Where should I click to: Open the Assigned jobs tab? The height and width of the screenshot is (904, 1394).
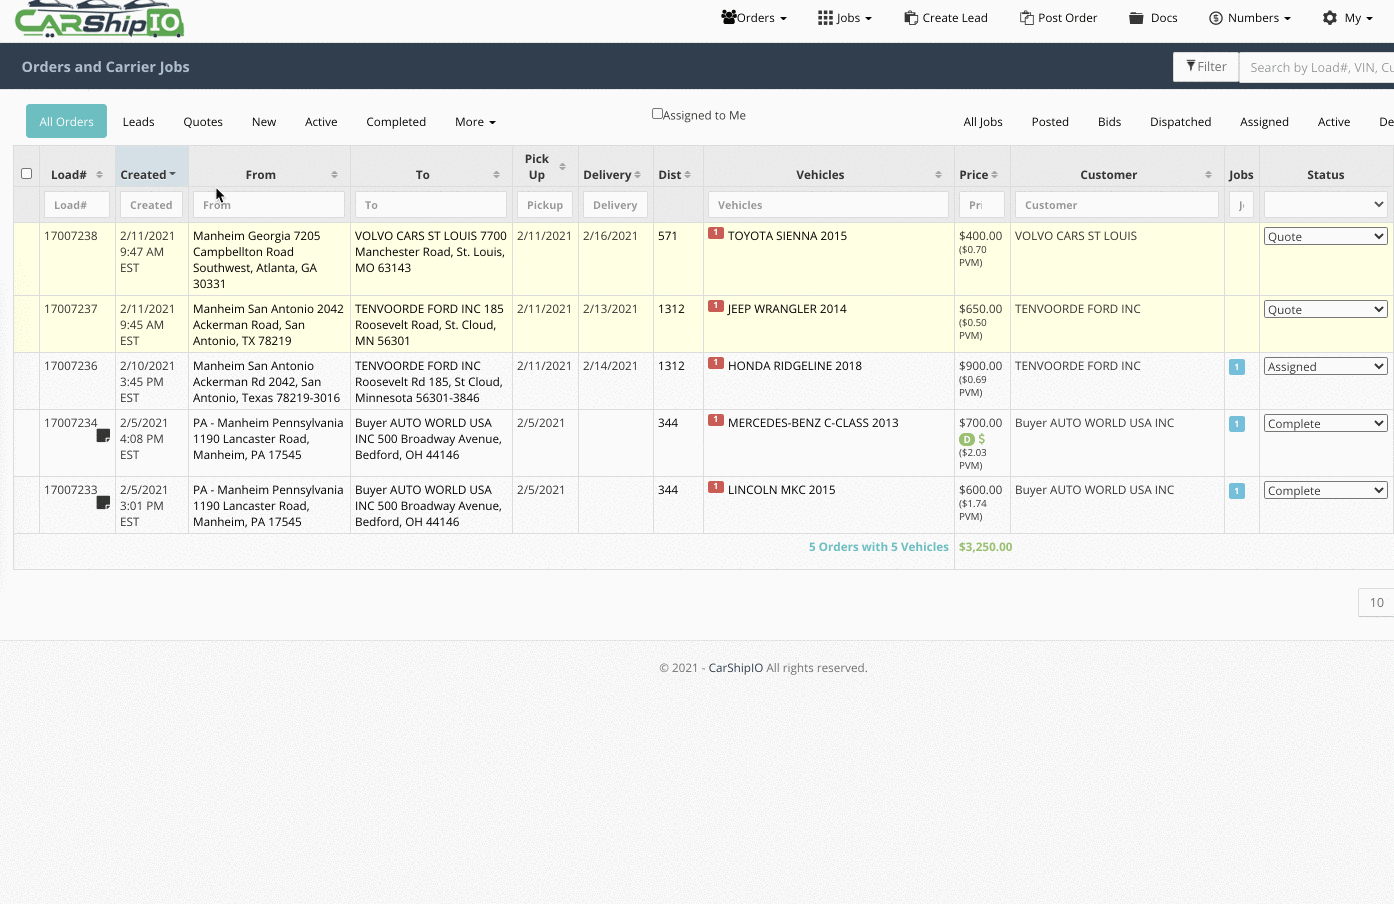click(1264, 122)
